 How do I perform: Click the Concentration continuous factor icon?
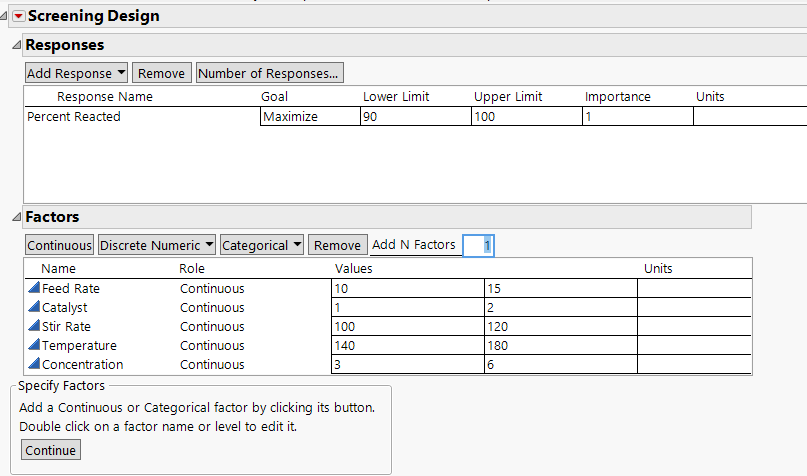coord(33,364)
